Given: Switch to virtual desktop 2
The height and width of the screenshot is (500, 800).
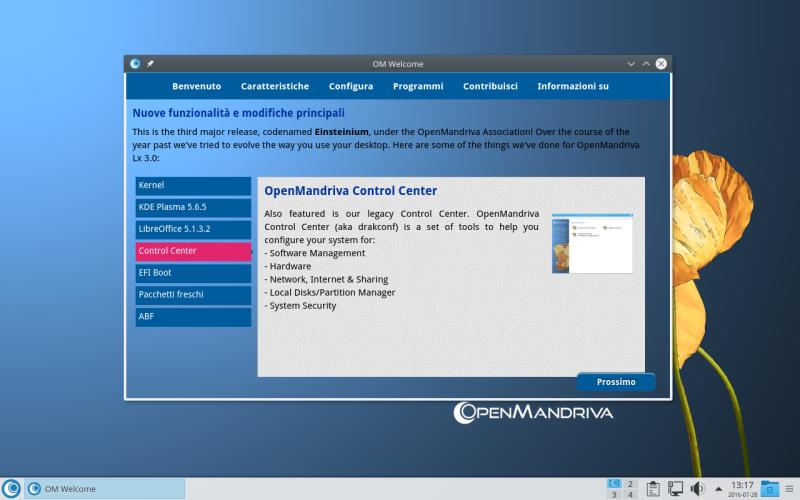Looking at the screenshot, I should click(x=631, y=483).
